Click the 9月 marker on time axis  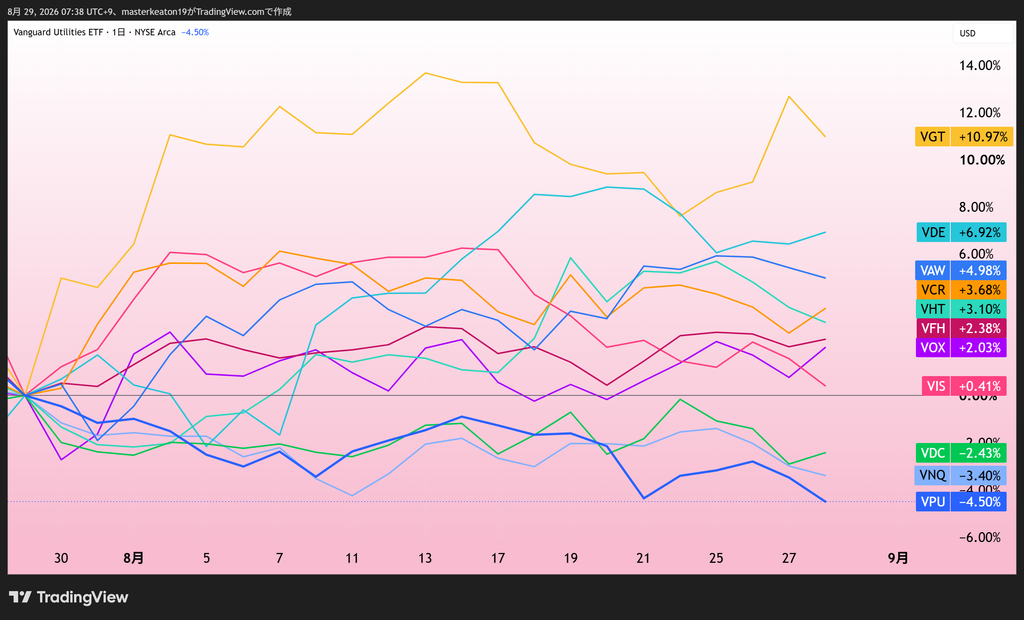pos(898,558)
